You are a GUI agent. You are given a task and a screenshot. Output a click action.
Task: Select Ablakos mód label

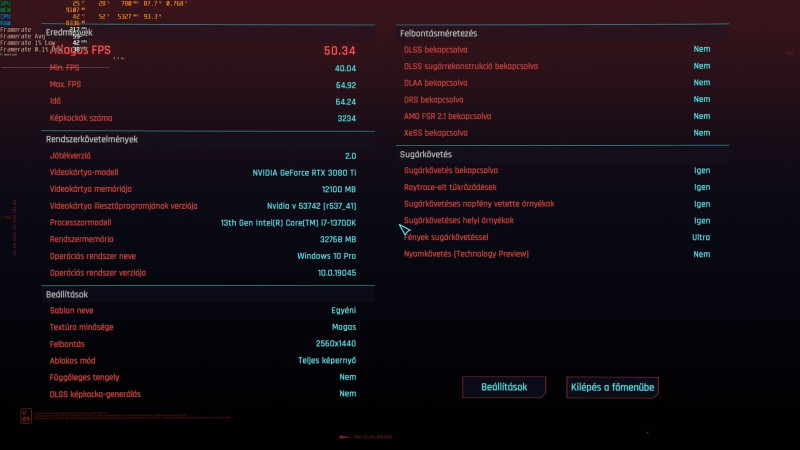pyautogui.click(x=72, y=361)
